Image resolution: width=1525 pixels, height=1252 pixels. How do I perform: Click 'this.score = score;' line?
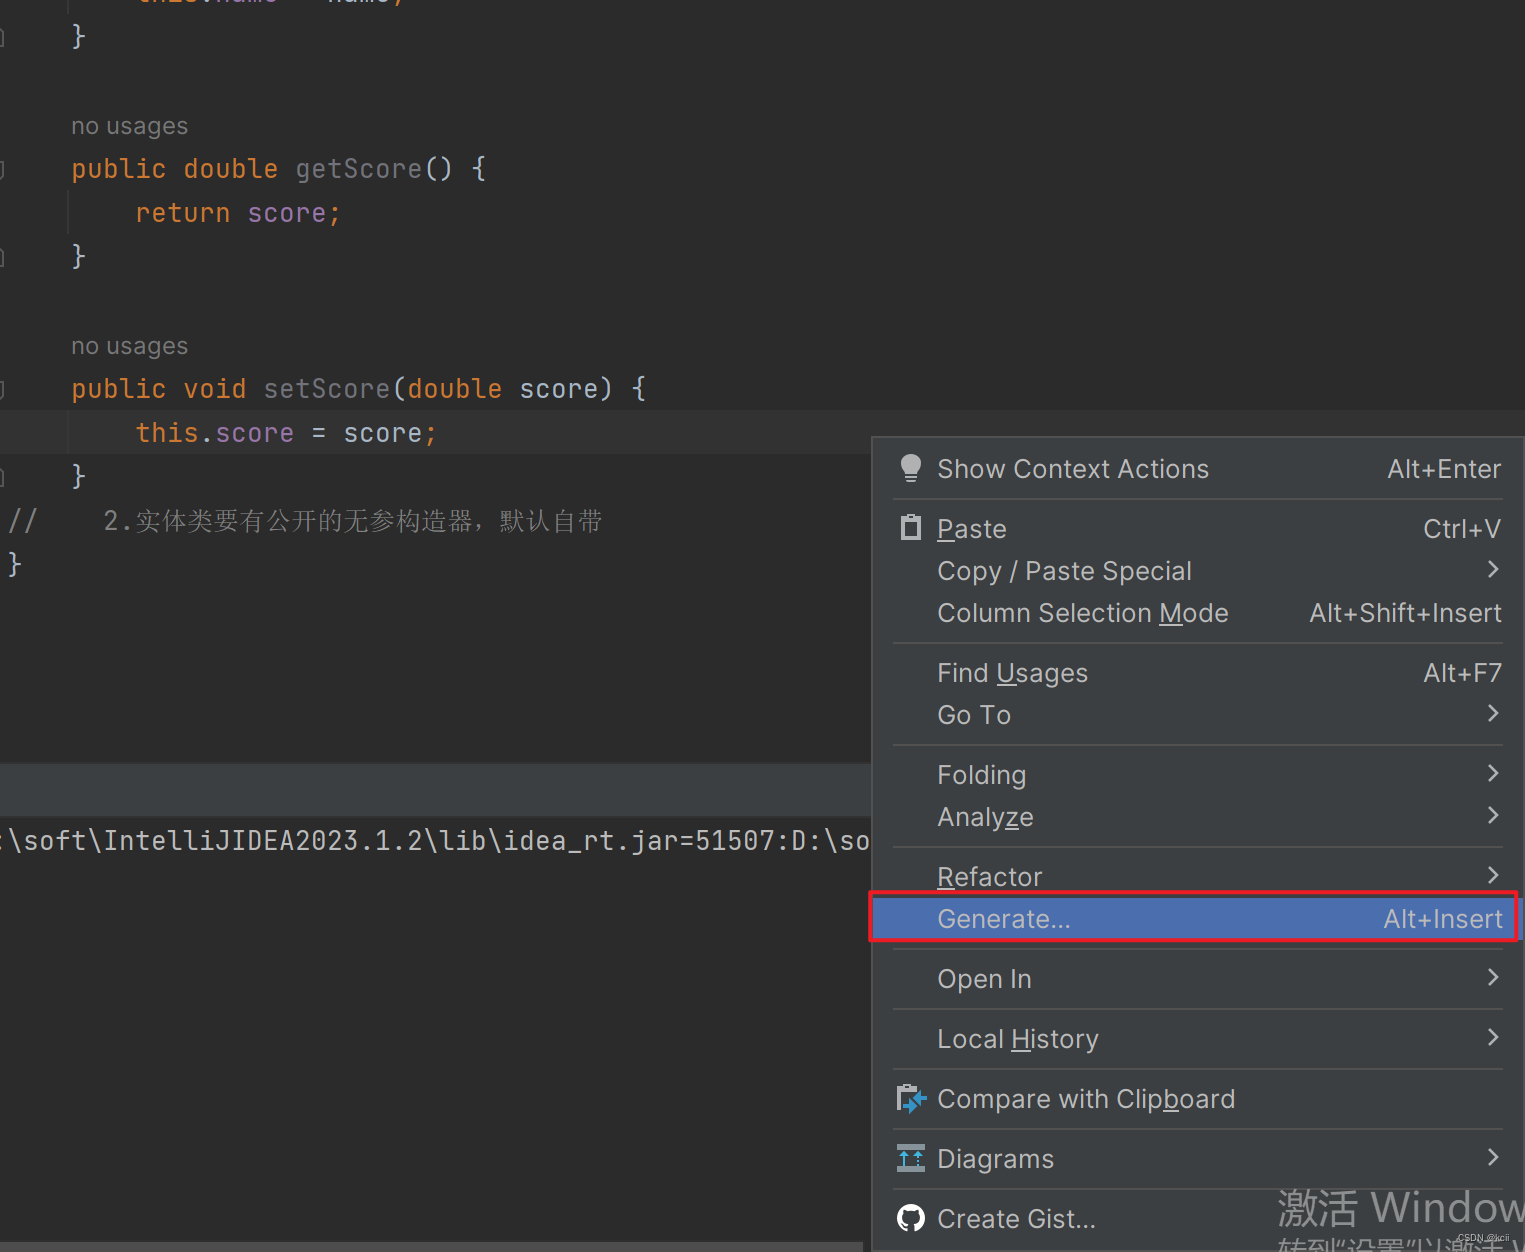click(x=286, y=433)
